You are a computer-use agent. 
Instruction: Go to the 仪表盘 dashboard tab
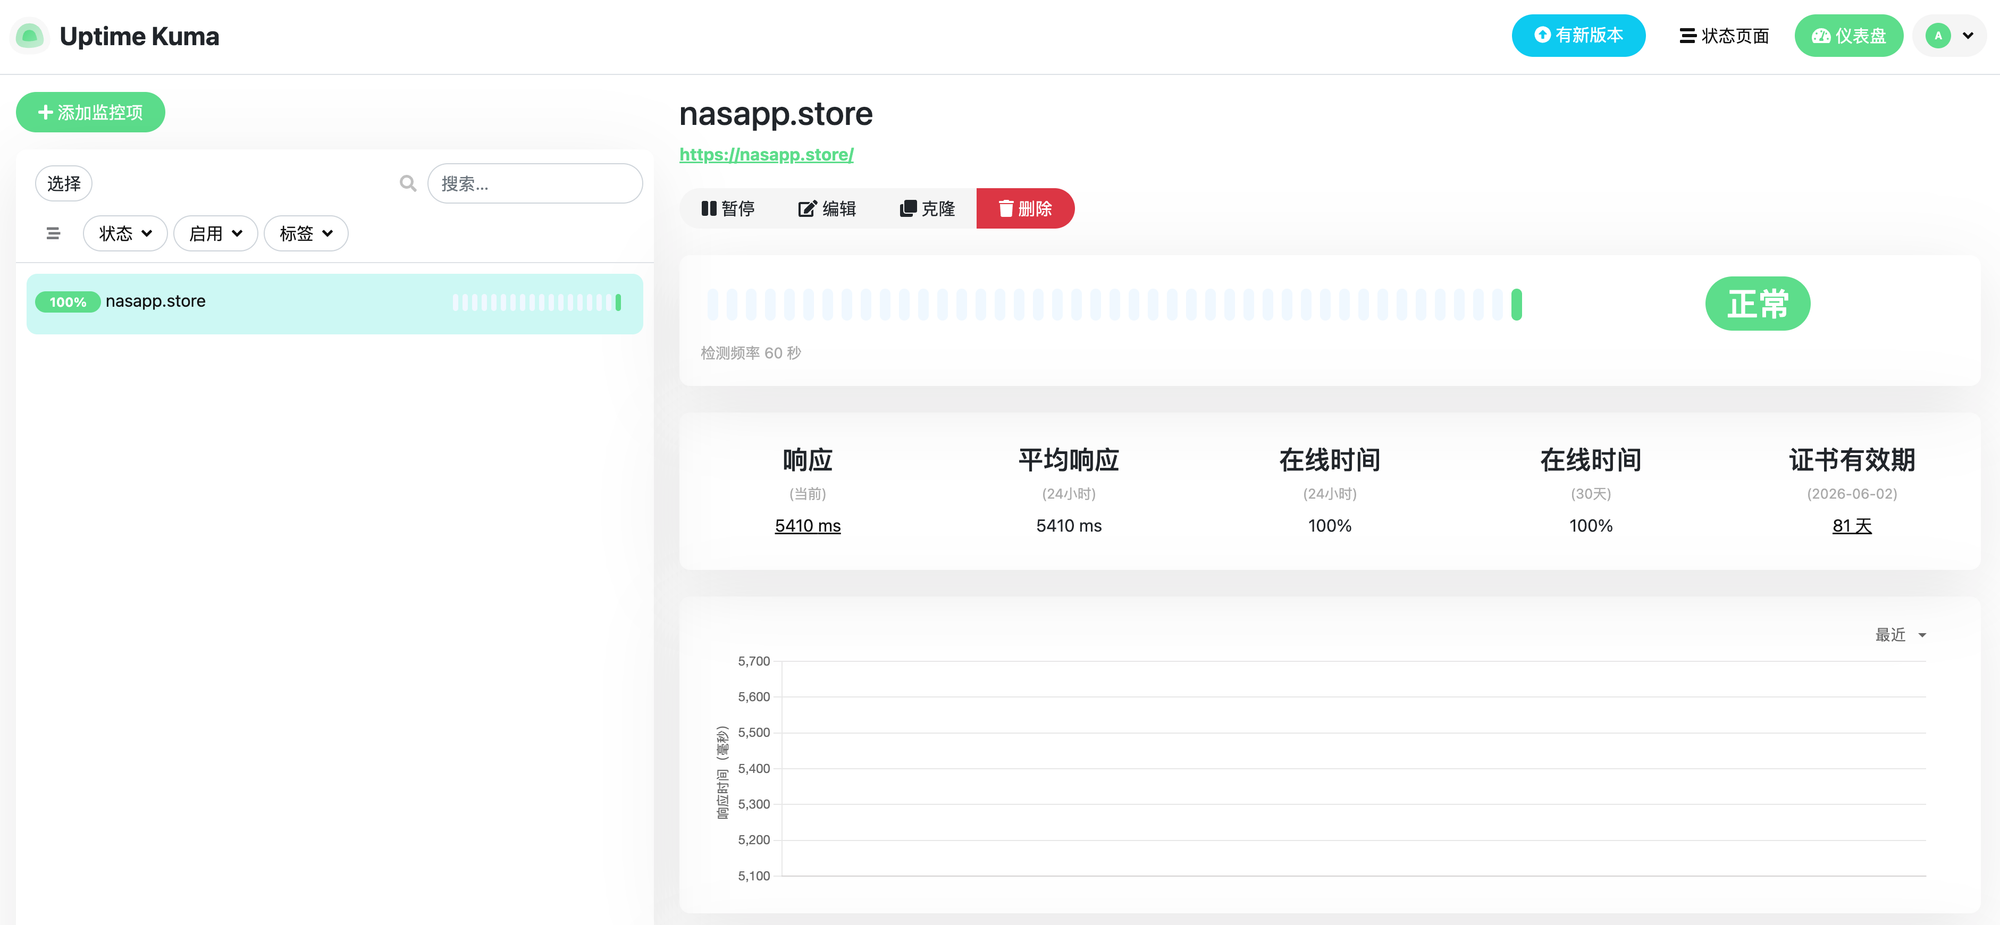(x=1848, y=36)
